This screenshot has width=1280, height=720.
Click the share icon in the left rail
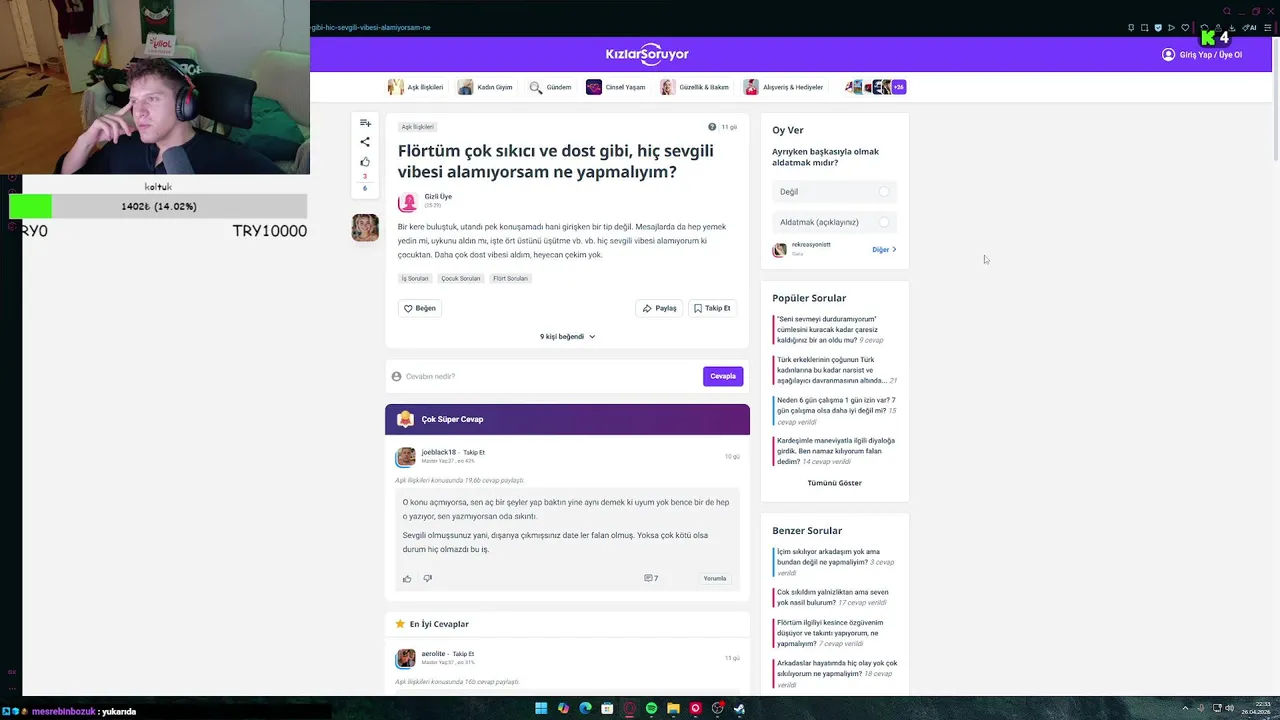(365, 142)
